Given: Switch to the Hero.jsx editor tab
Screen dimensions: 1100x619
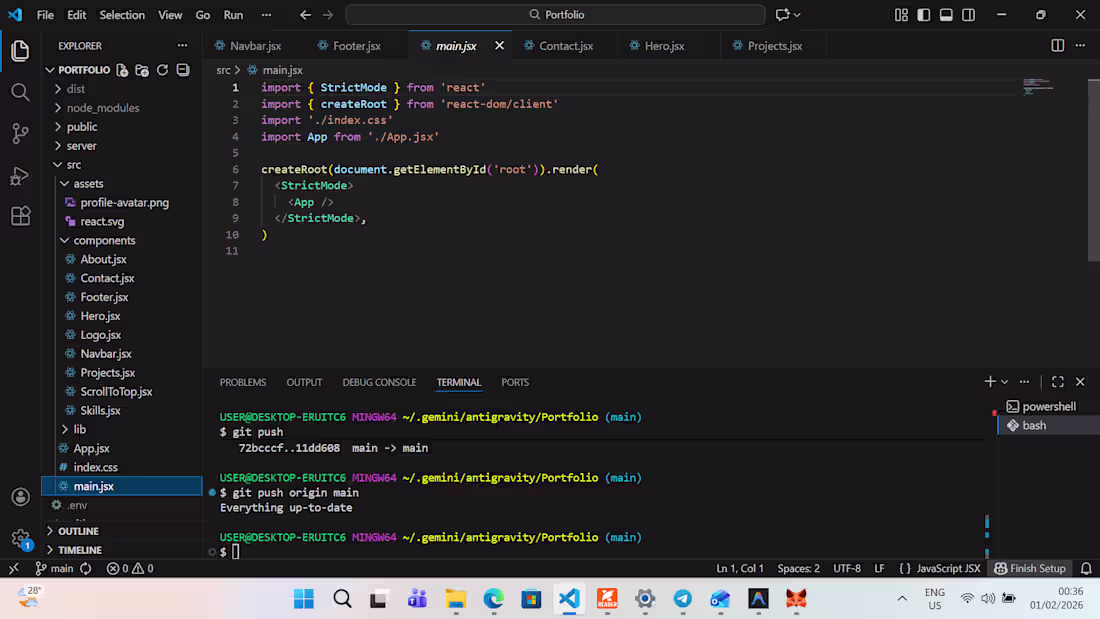Looking at the screenshot, I should pos(664,46).
